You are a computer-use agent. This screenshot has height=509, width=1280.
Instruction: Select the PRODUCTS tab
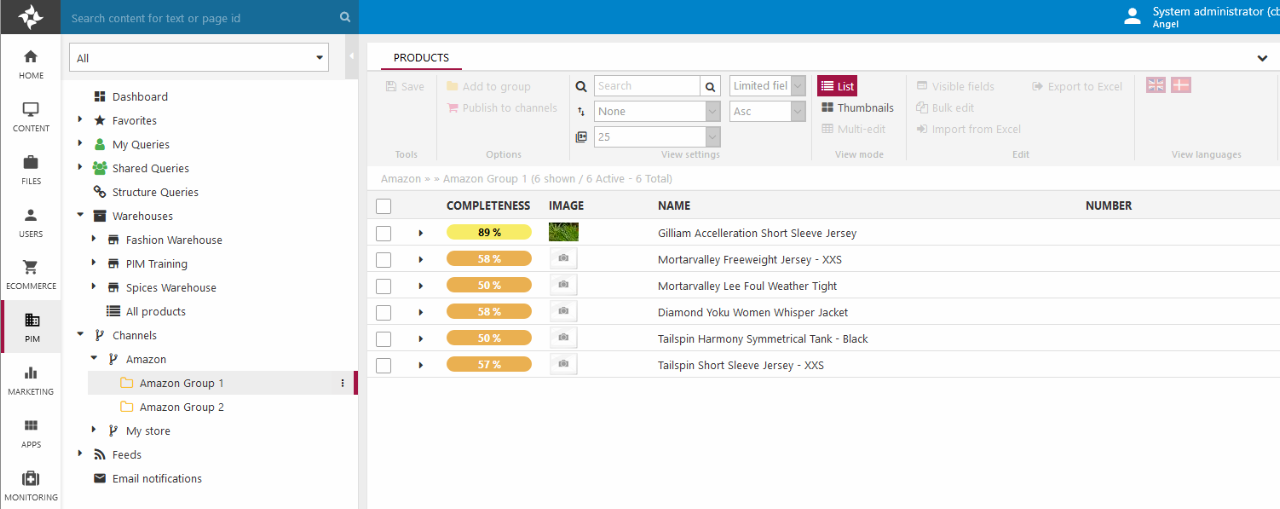pos(421,58)
